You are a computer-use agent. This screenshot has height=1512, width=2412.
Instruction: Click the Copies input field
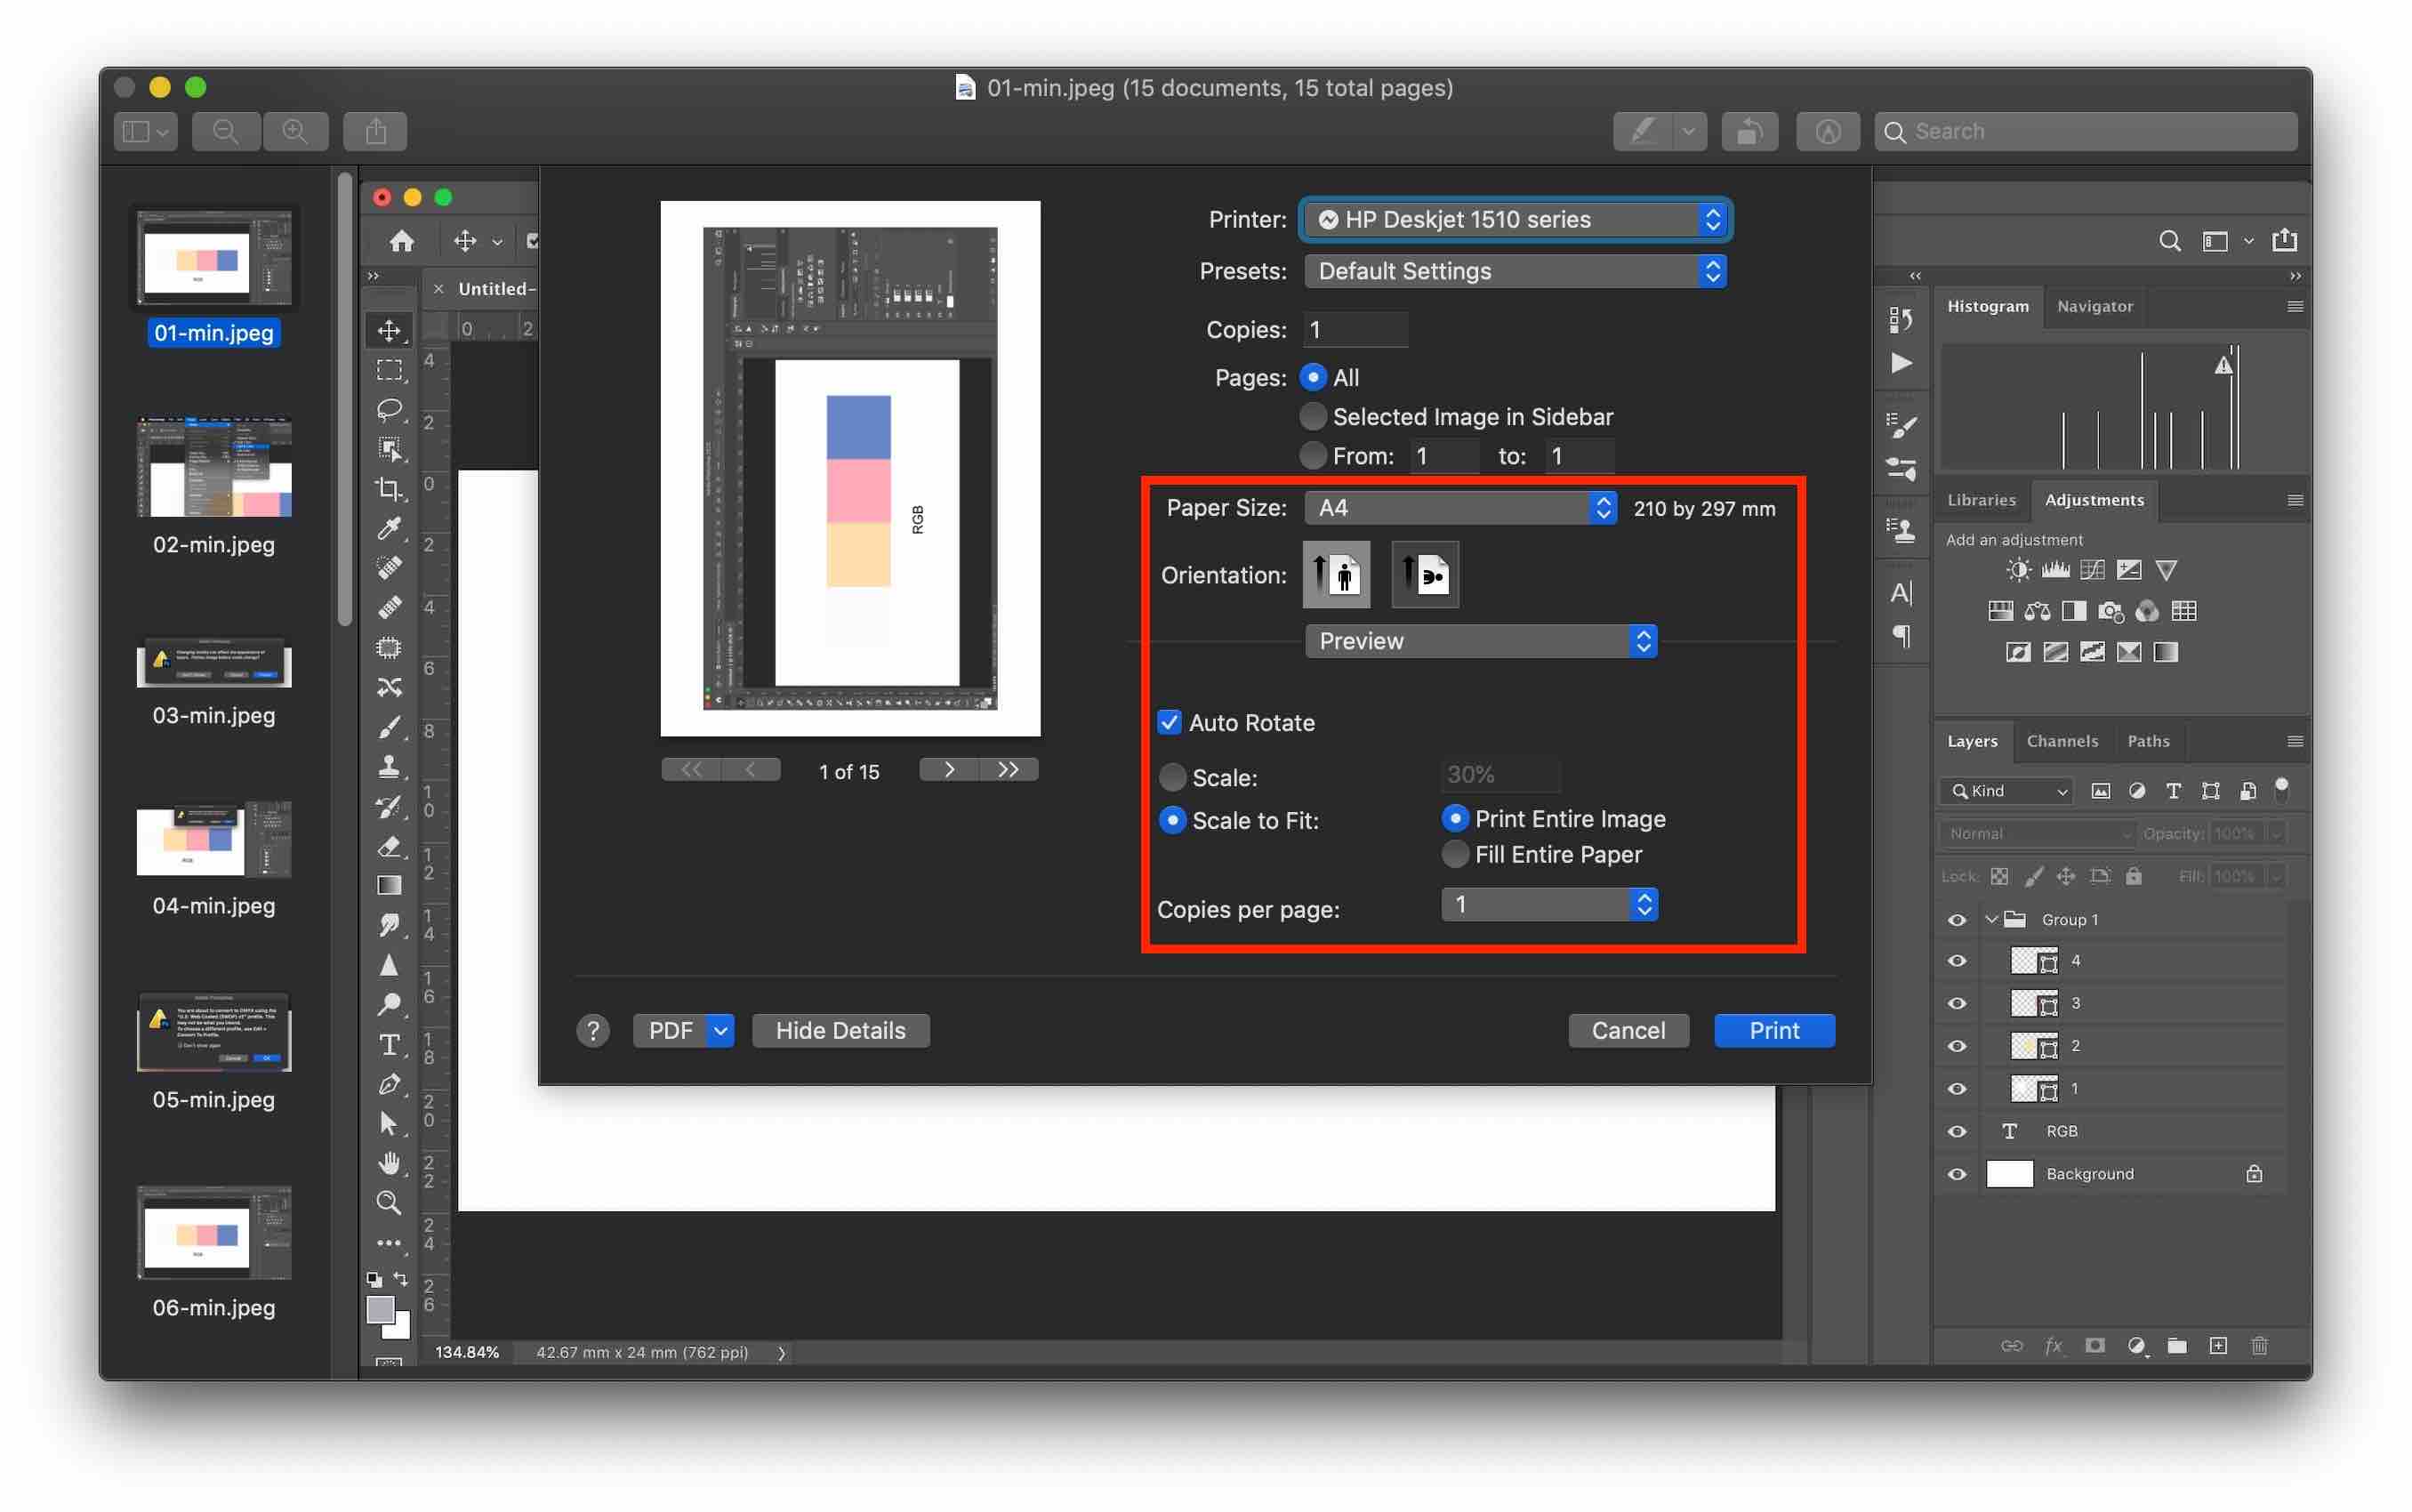[x=1355, y=330]
